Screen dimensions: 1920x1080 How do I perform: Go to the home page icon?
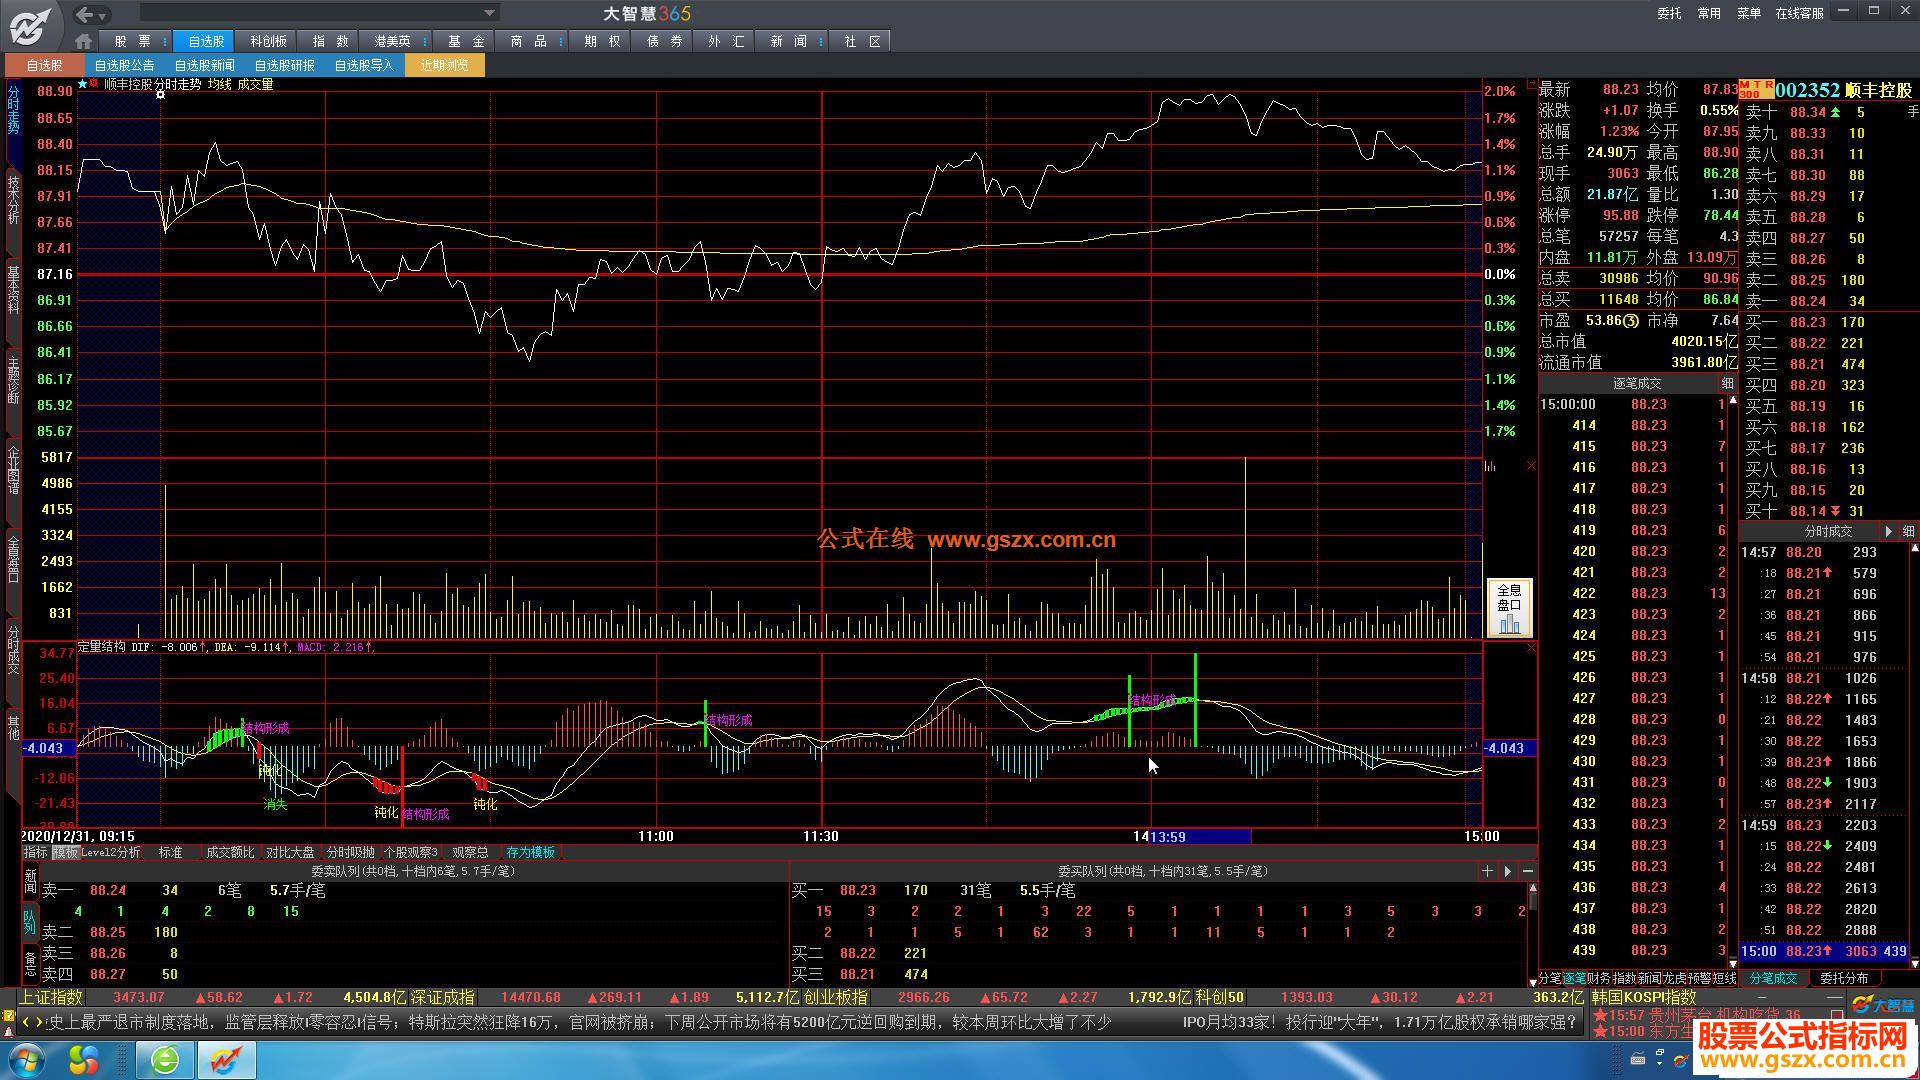[84, 41]
